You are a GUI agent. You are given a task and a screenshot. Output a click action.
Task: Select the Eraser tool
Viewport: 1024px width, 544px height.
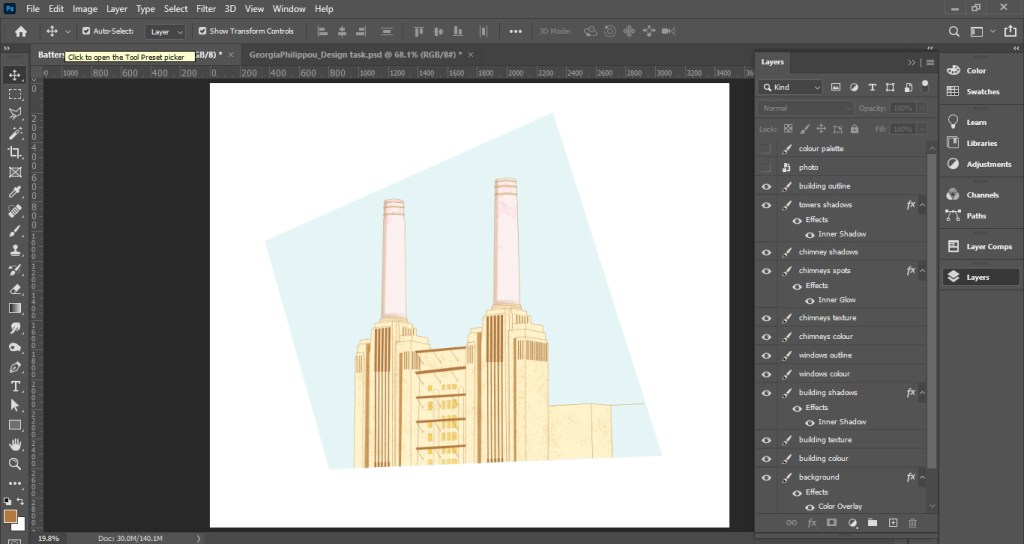[15, 289]
